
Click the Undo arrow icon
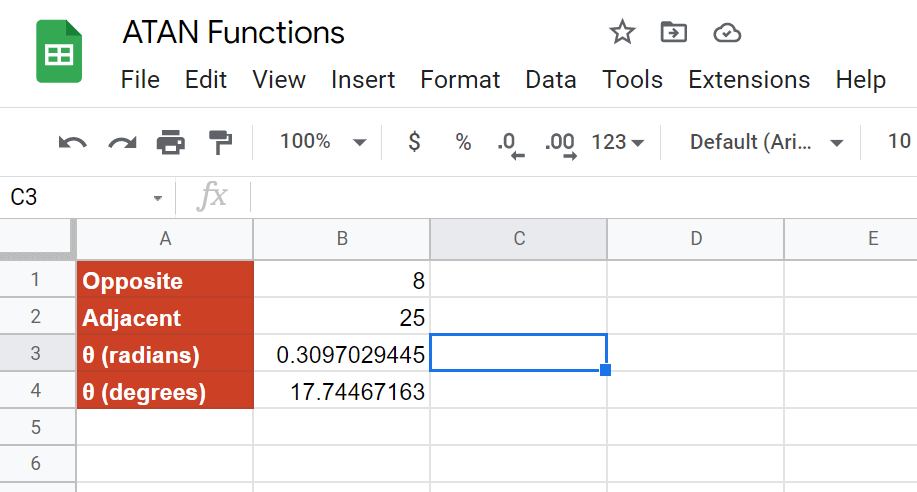(x=73, y=142)
